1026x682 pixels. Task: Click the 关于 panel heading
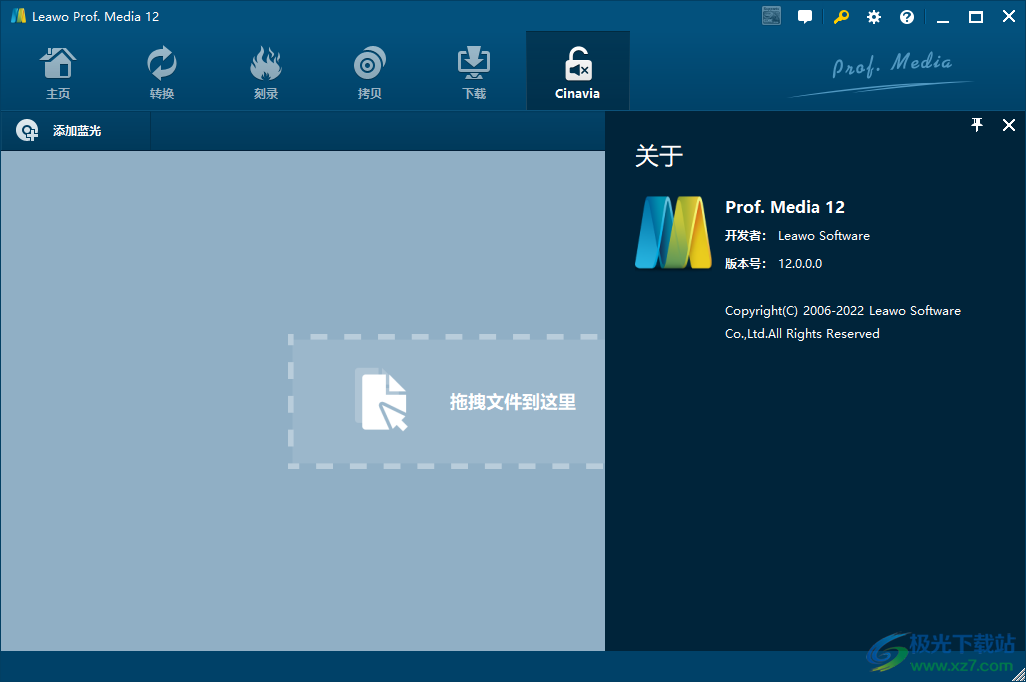pyautogui.click(x=659, y=156)
